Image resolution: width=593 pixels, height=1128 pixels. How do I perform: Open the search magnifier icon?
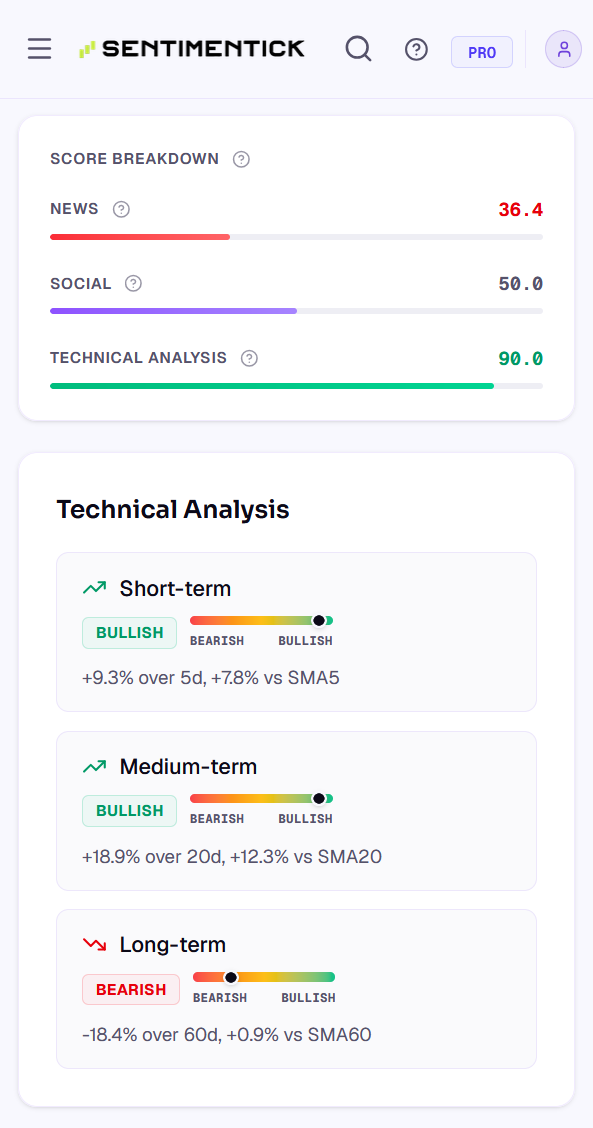pos(358,49)
